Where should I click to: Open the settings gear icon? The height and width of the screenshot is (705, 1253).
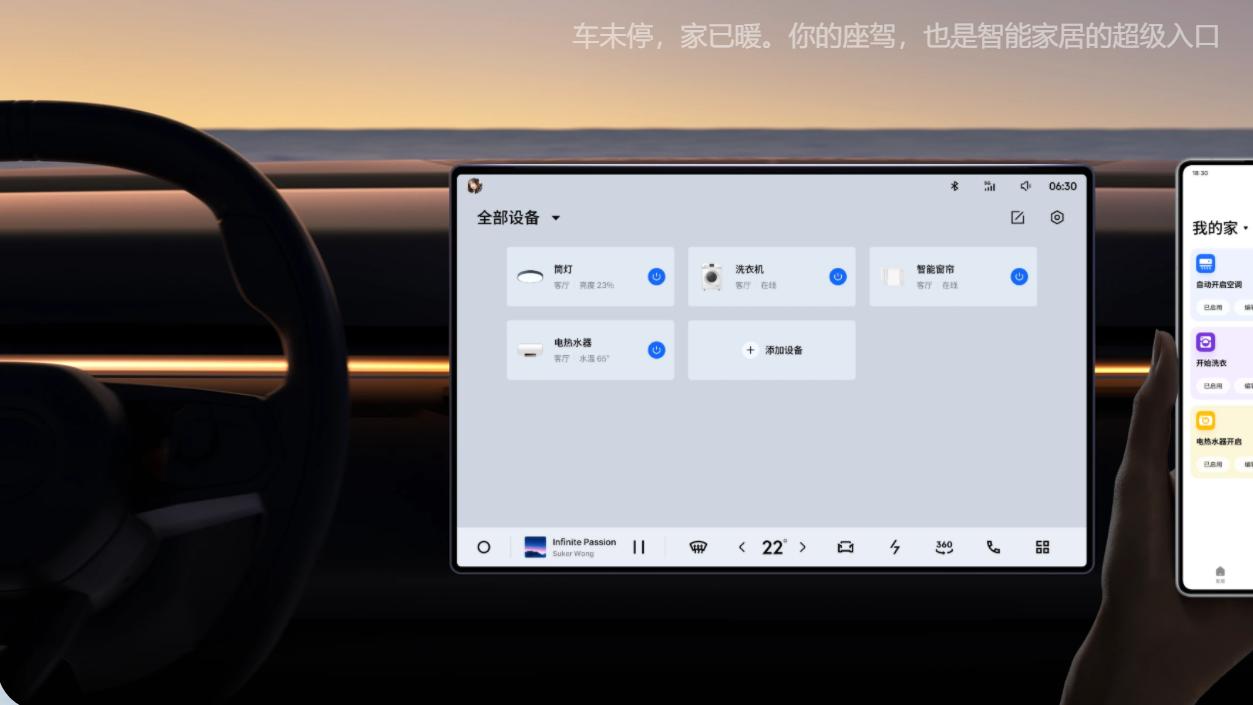(x=1055, y=218)
